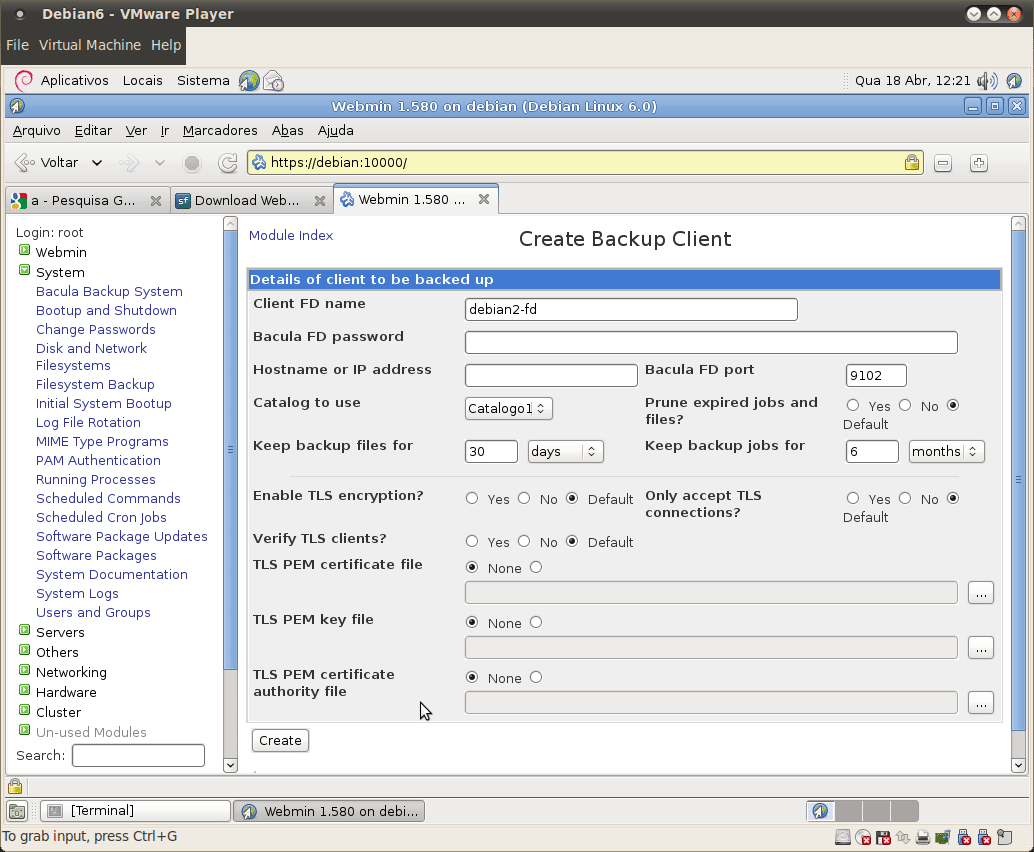Viewport: 1034px width, 852px height.
Task: Click the Voltar back arrow icon
Action: [24, 162]
